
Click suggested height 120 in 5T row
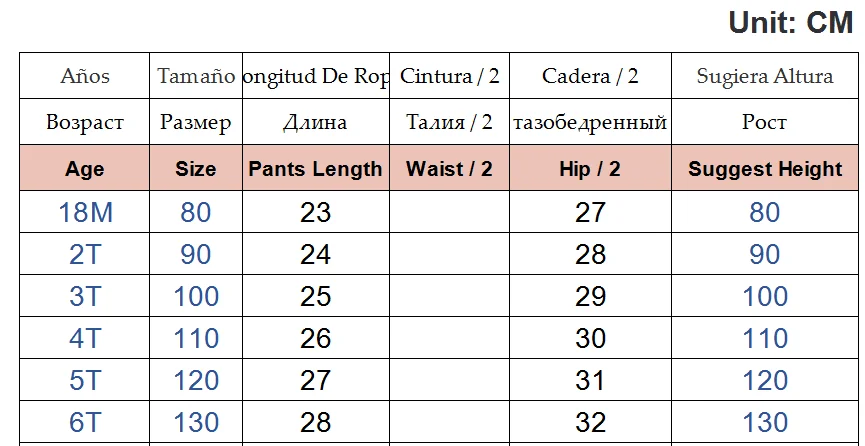click(765, 381)
